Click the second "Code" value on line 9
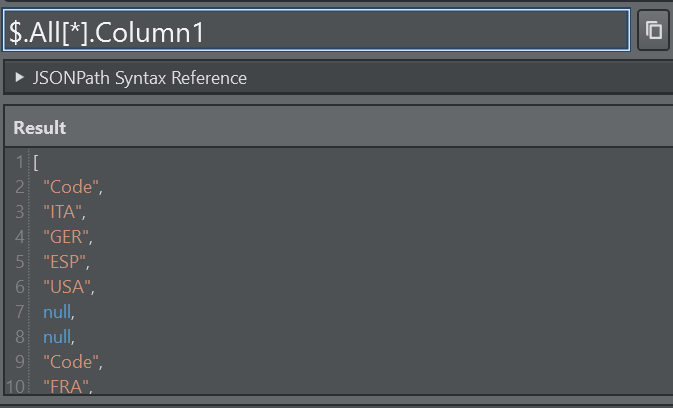Image resolution: width=673 pixels, height=408 pixels. click(x=72, y=362)
